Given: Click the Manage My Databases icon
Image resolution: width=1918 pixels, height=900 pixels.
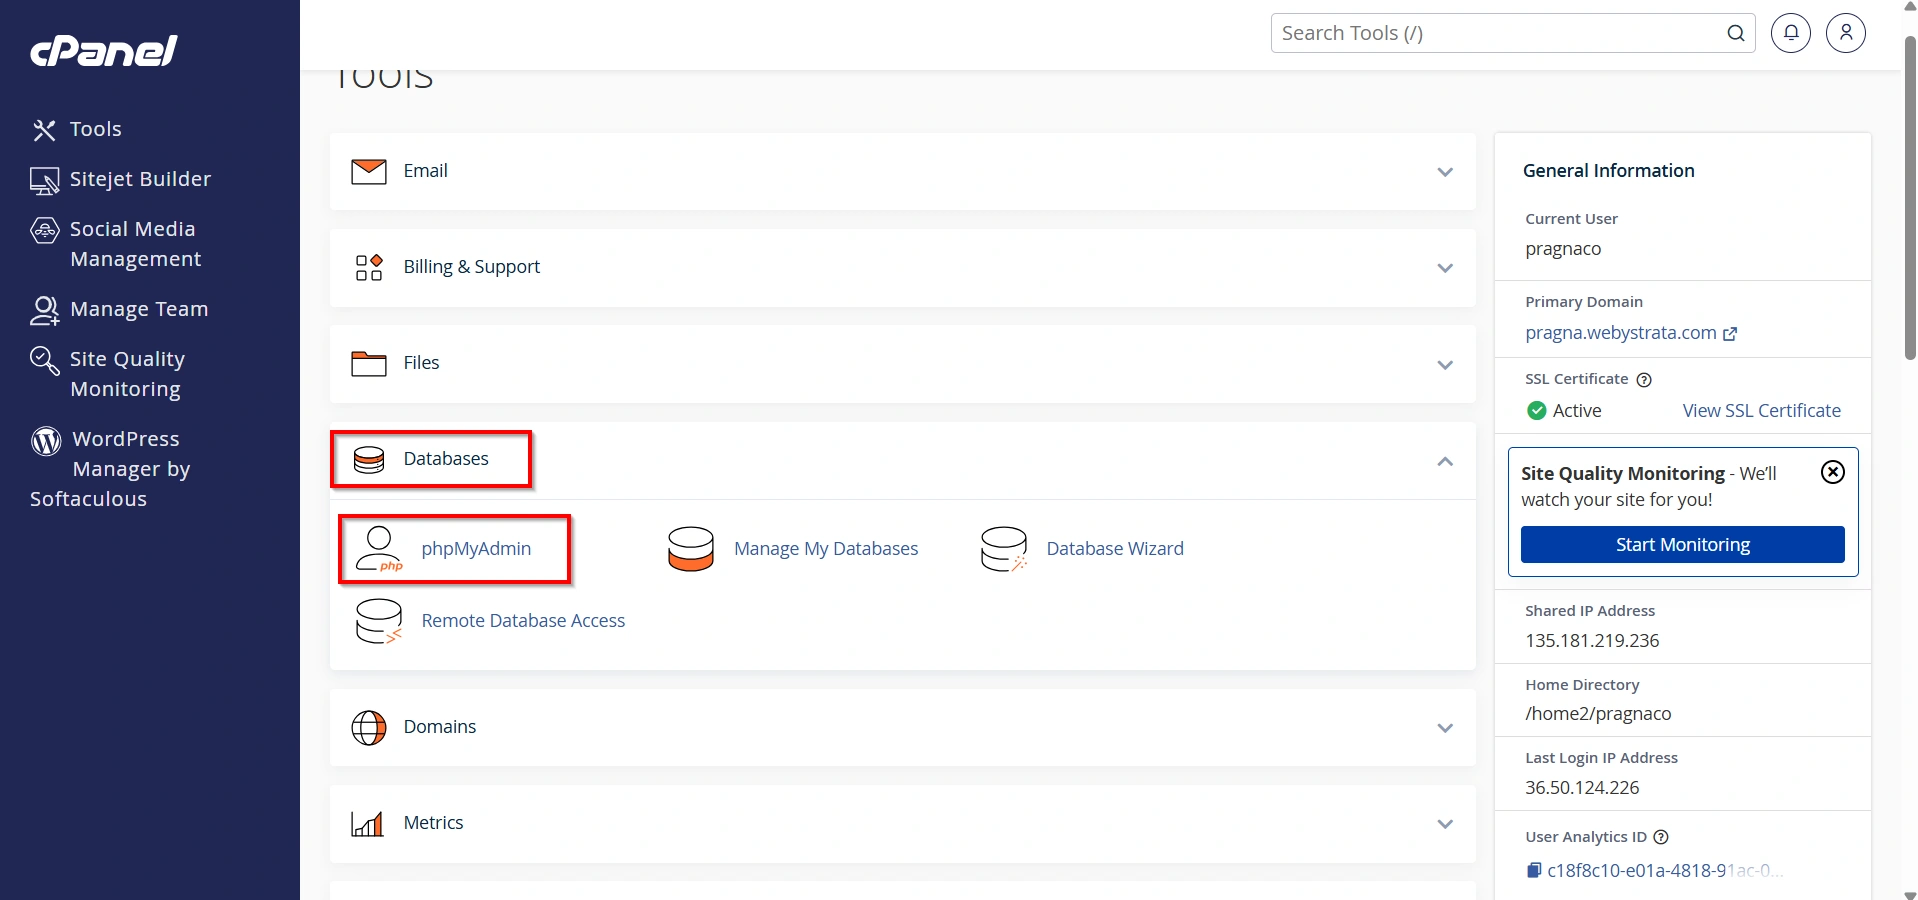Looking at the screenshot, I should pos(691,549).
